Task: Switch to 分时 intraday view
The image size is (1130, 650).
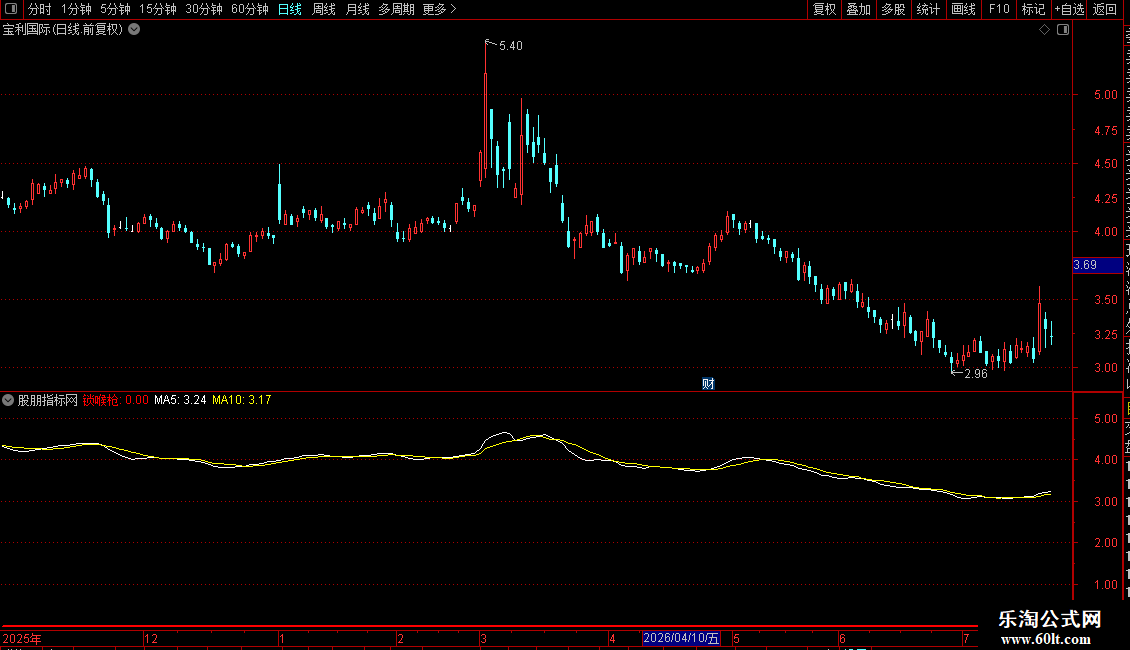Action: tap(40, 9)
